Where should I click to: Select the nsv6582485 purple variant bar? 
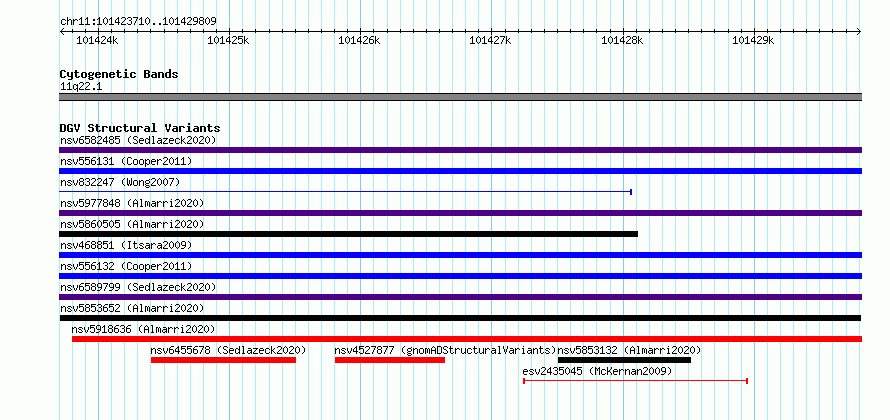(x=460, y=150)
